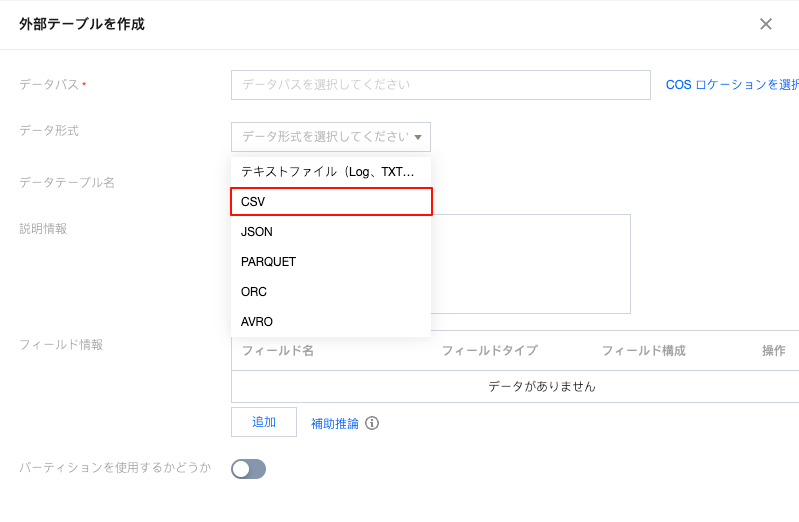Select the CSV format option

(x=331, y=202)
